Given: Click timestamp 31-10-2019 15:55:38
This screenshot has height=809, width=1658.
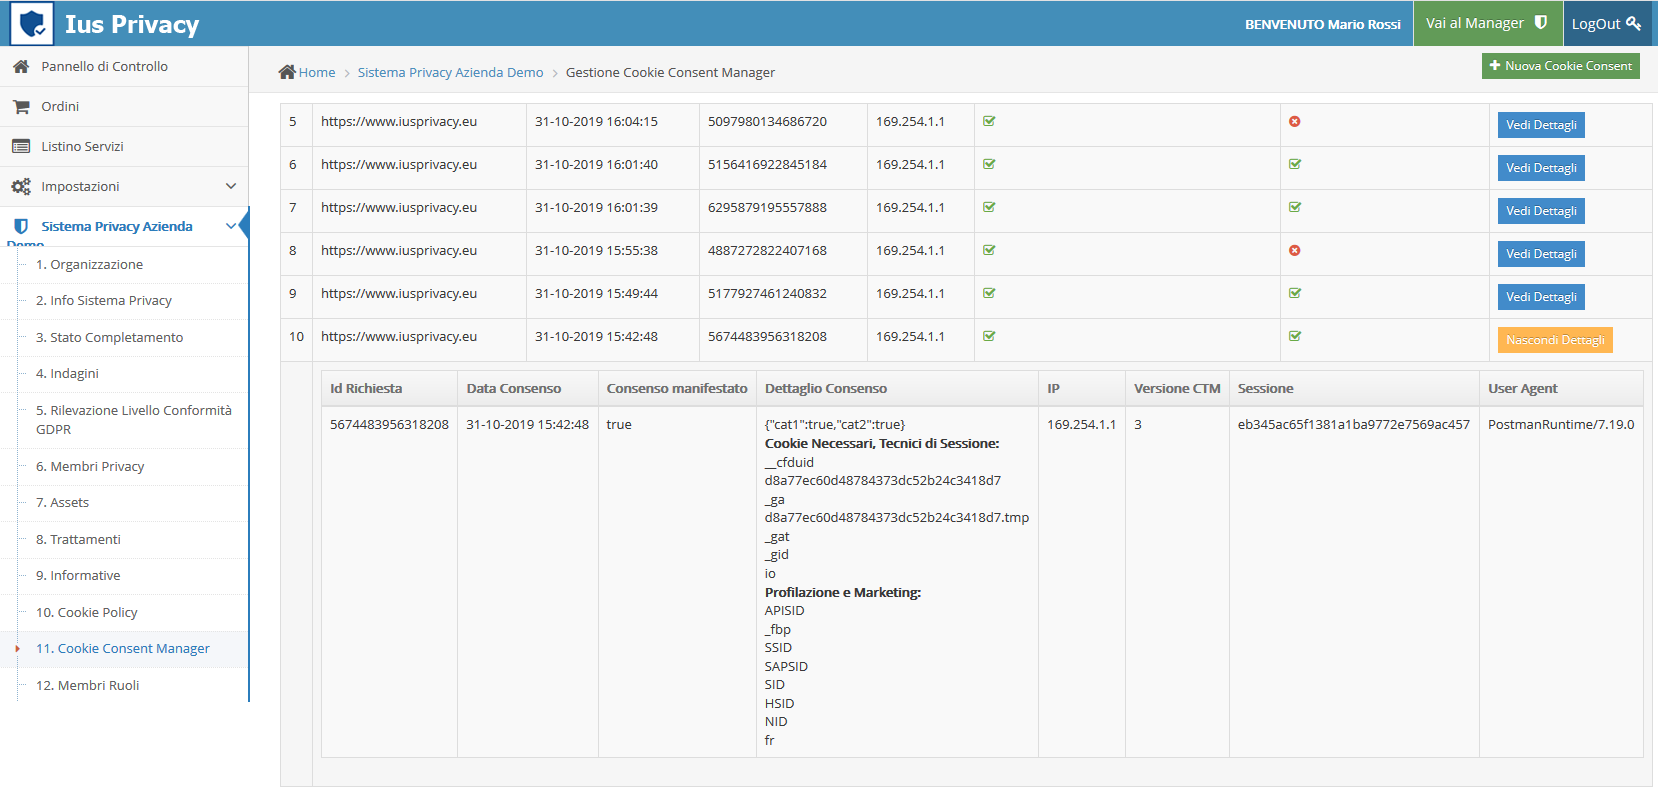Looking at the screenshot, I should (596, 250).
